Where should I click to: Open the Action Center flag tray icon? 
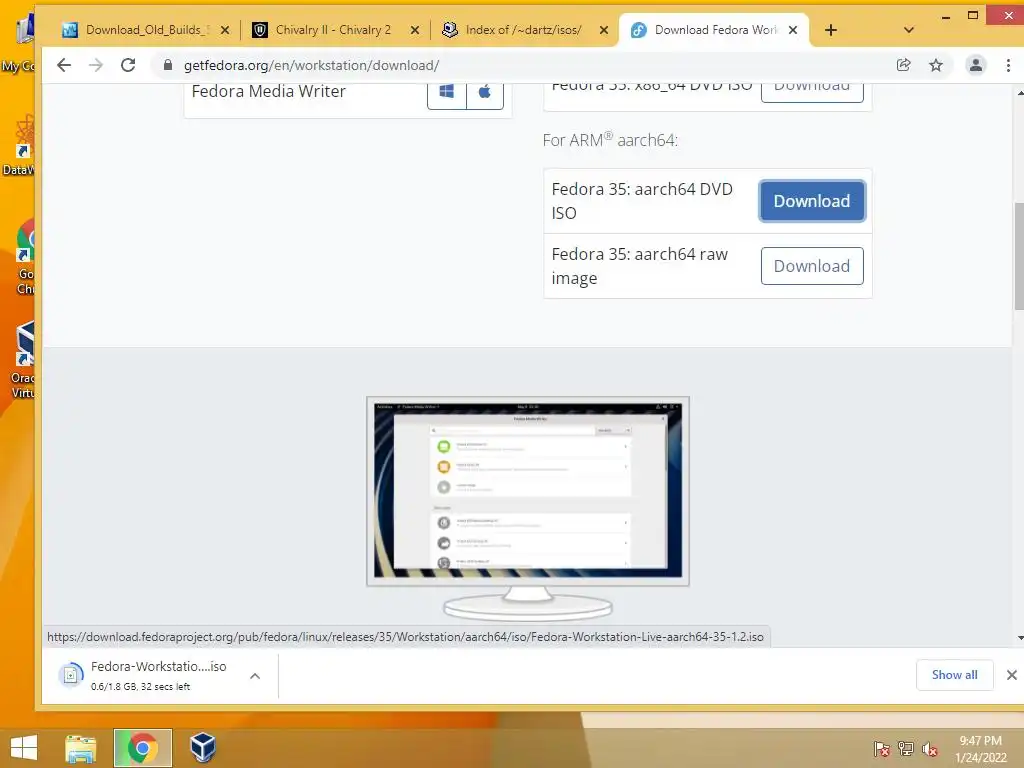click(881, 749)
